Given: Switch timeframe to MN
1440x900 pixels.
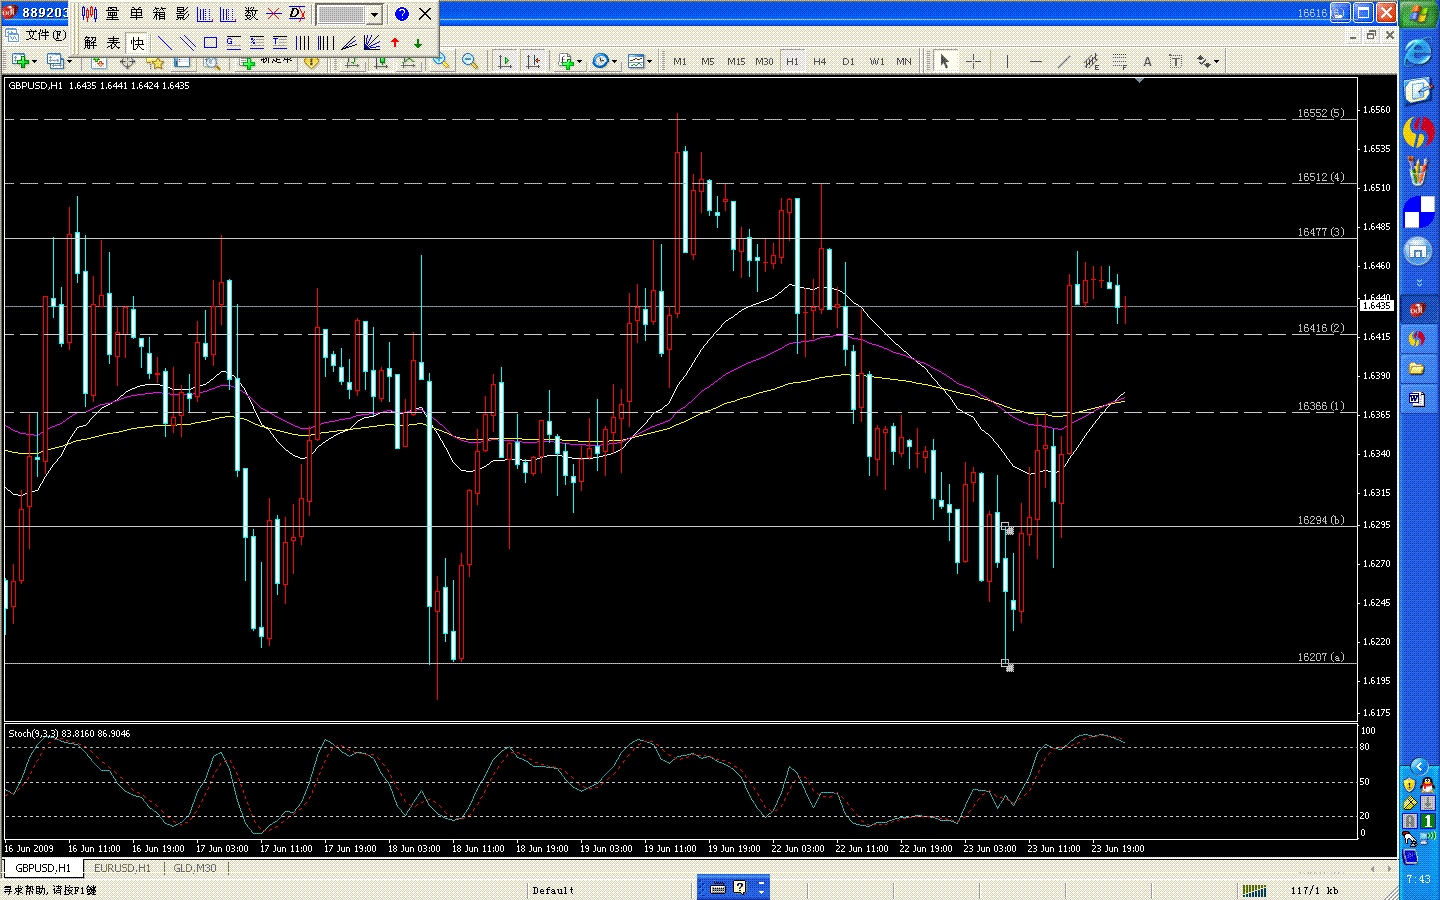Looking at the screenshot, I should coord(904,61).
